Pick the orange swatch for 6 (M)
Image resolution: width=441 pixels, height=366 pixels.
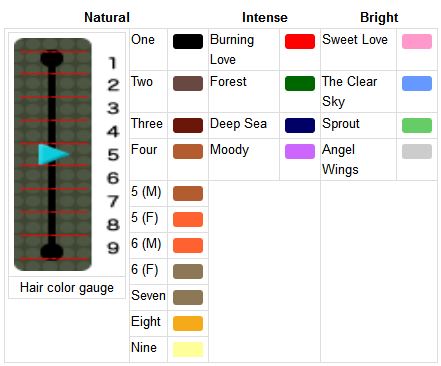[188, 246]
